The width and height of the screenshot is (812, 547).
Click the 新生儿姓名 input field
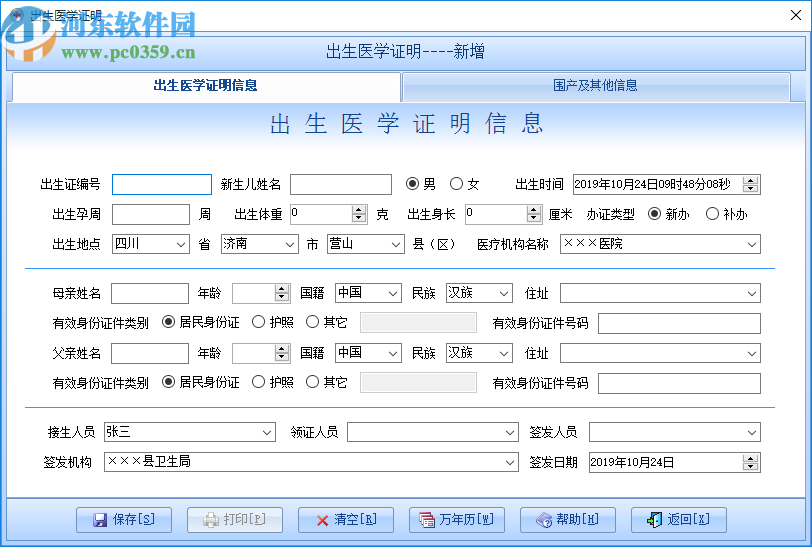[x=341, y=184]
